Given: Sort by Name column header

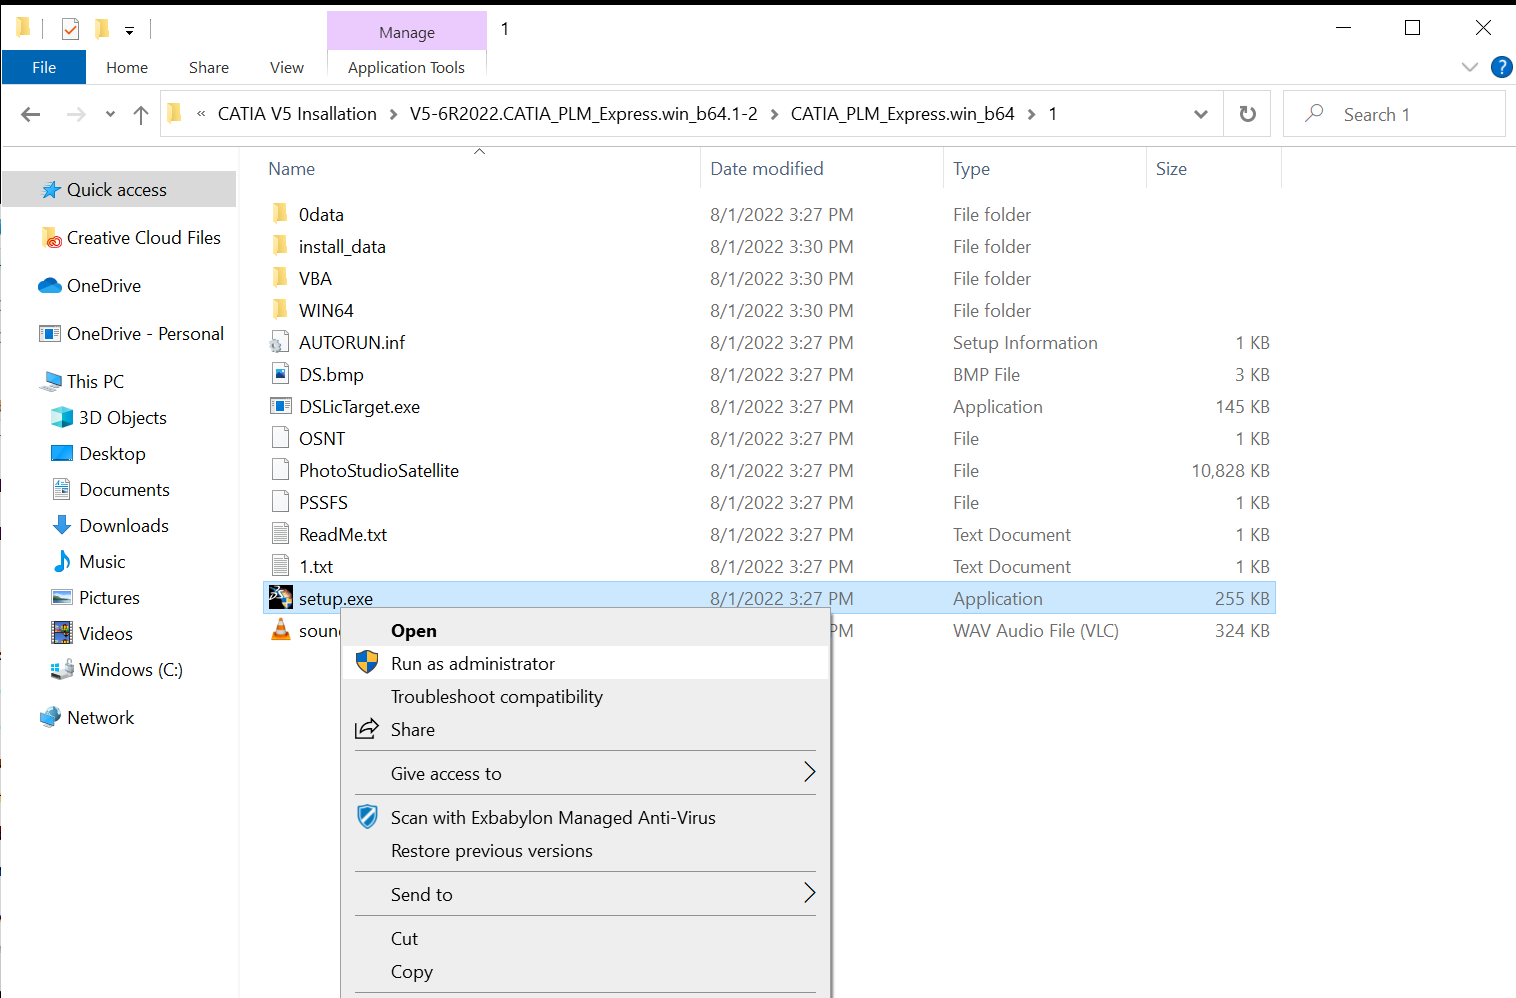Looking at the screenshot, I should (x=292, y=169).
